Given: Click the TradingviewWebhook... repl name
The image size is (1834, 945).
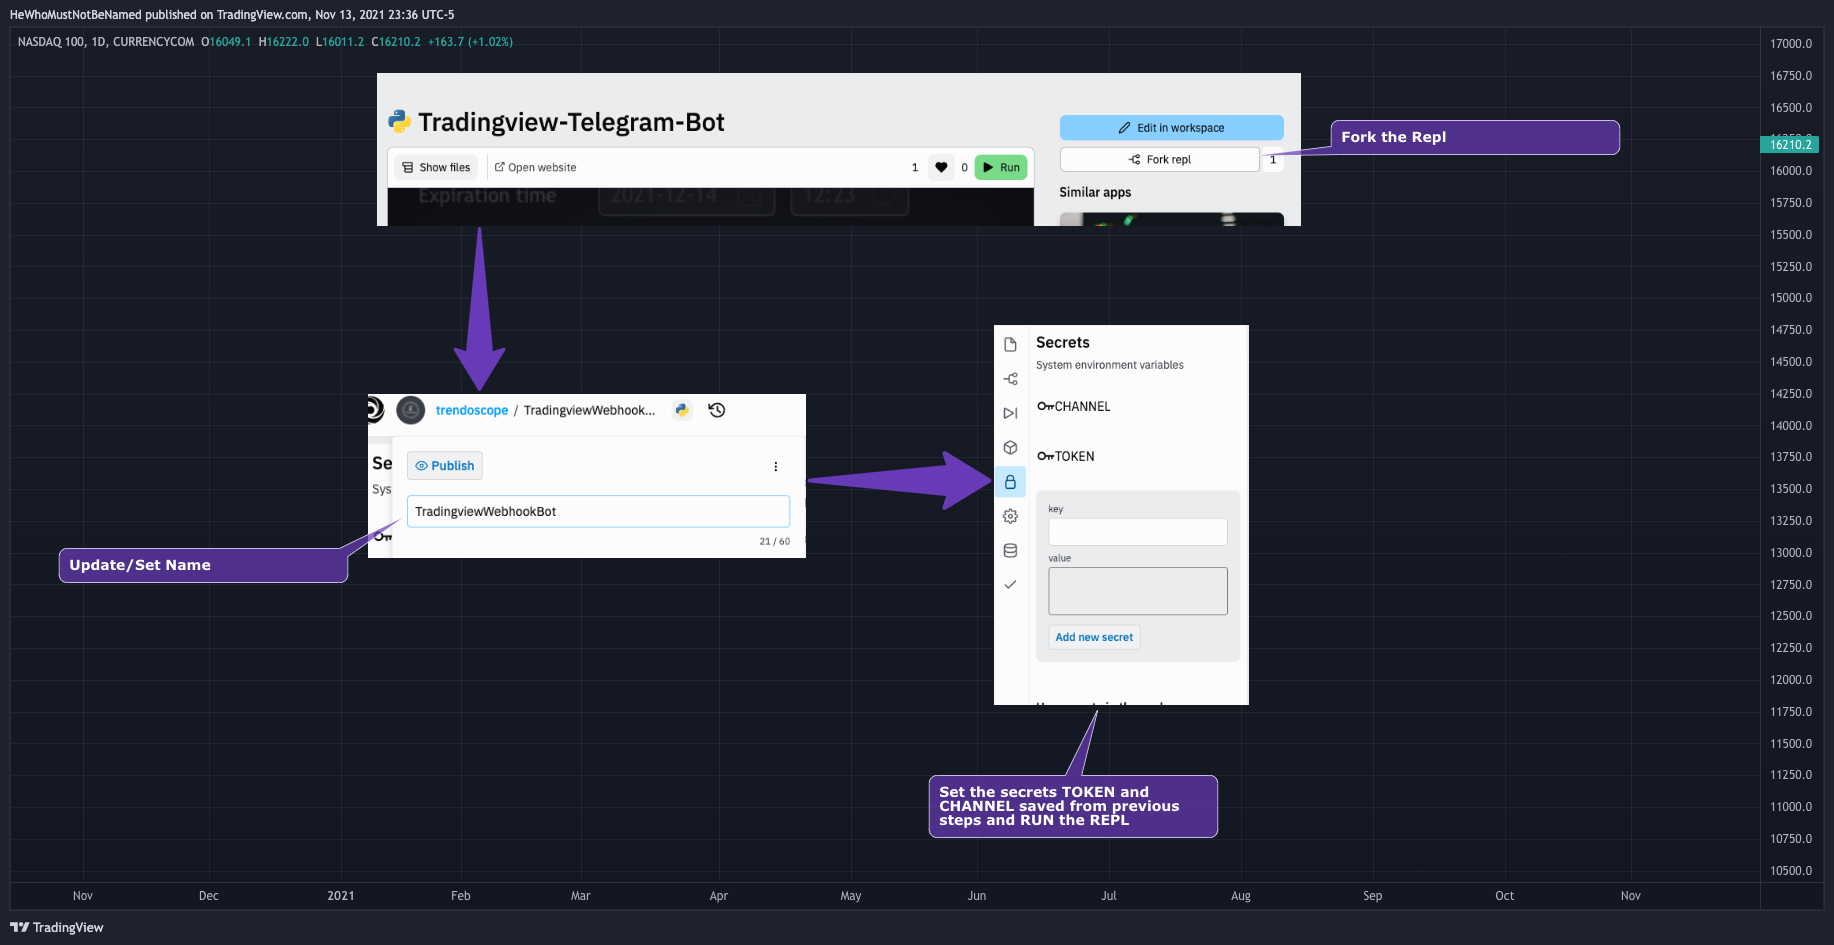Looking at the screenshot, I should point(590,410).
